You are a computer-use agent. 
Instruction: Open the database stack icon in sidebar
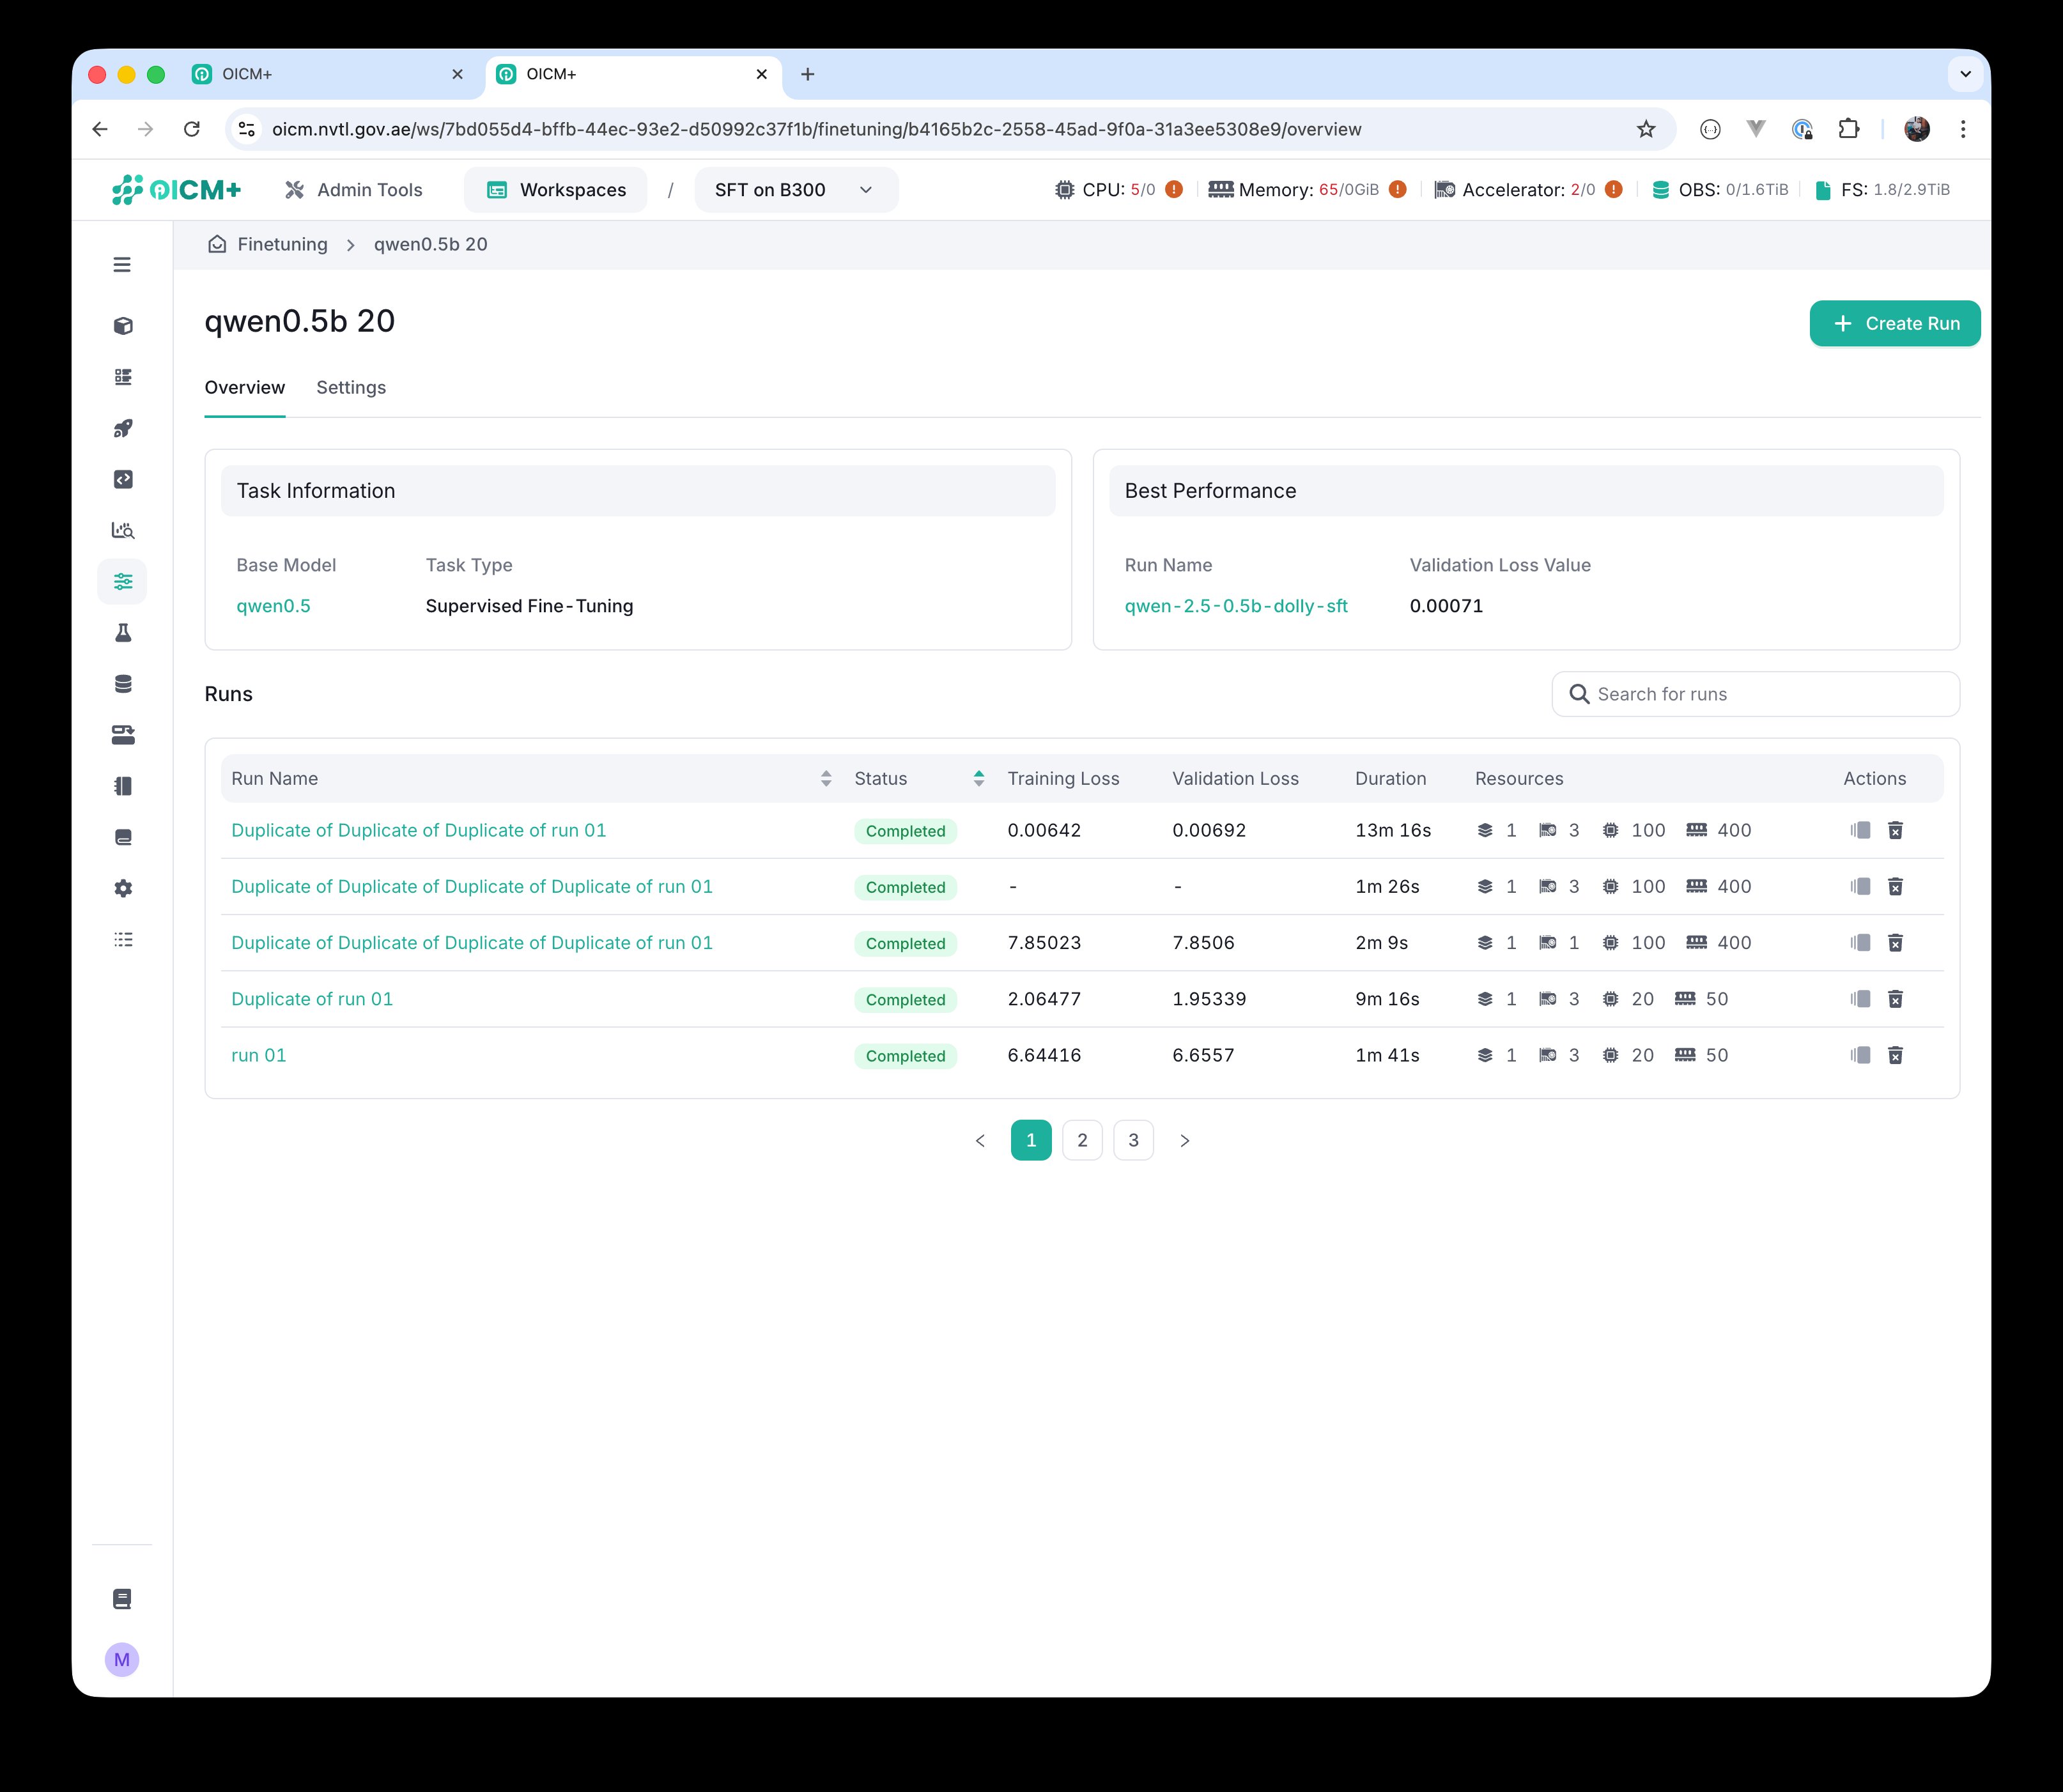click(x=123, y=684)
